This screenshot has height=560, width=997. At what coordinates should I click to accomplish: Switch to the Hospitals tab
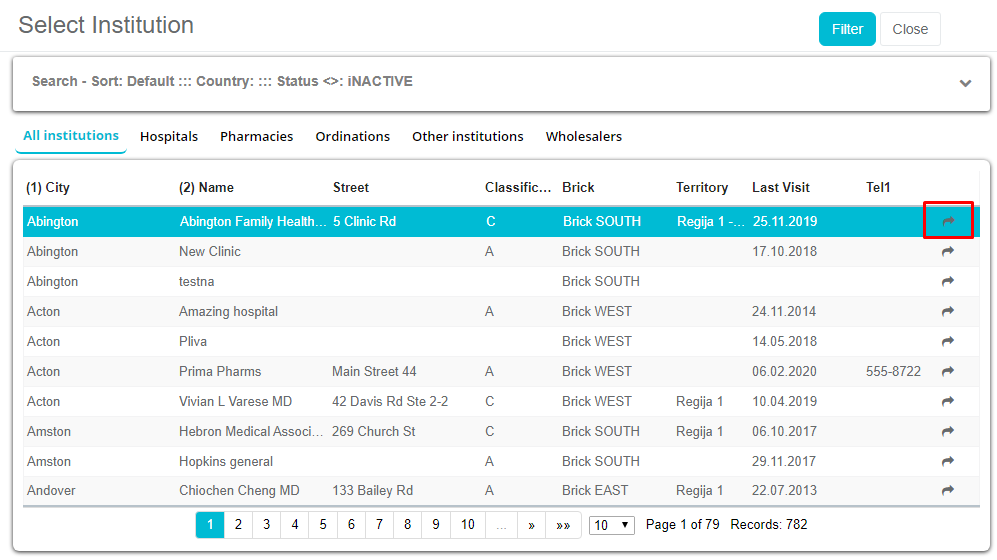(x=169, y=136)
